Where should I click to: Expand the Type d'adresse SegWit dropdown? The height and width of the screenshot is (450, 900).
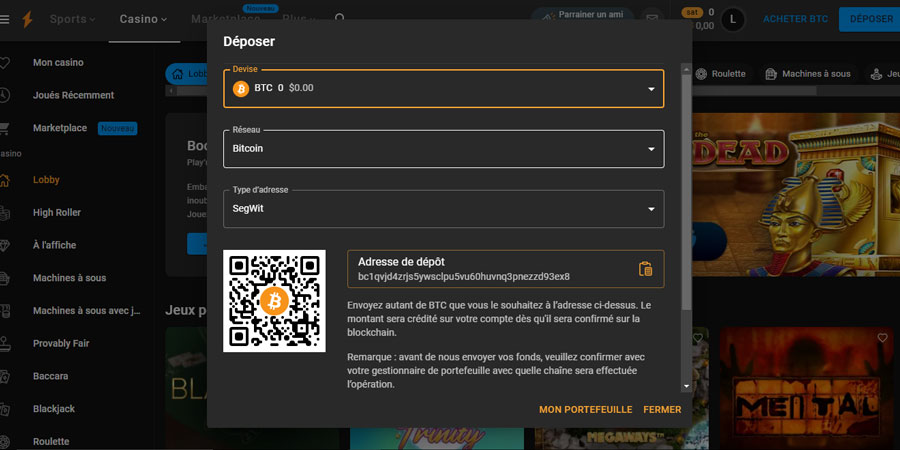(444, 209)
